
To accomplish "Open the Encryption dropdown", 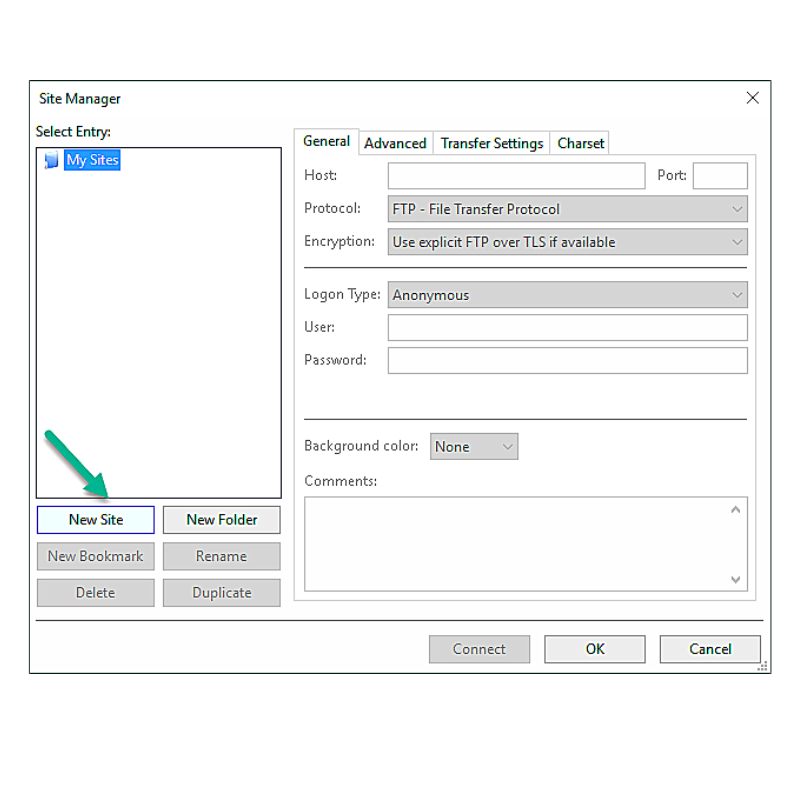I will tap(737, 242).
